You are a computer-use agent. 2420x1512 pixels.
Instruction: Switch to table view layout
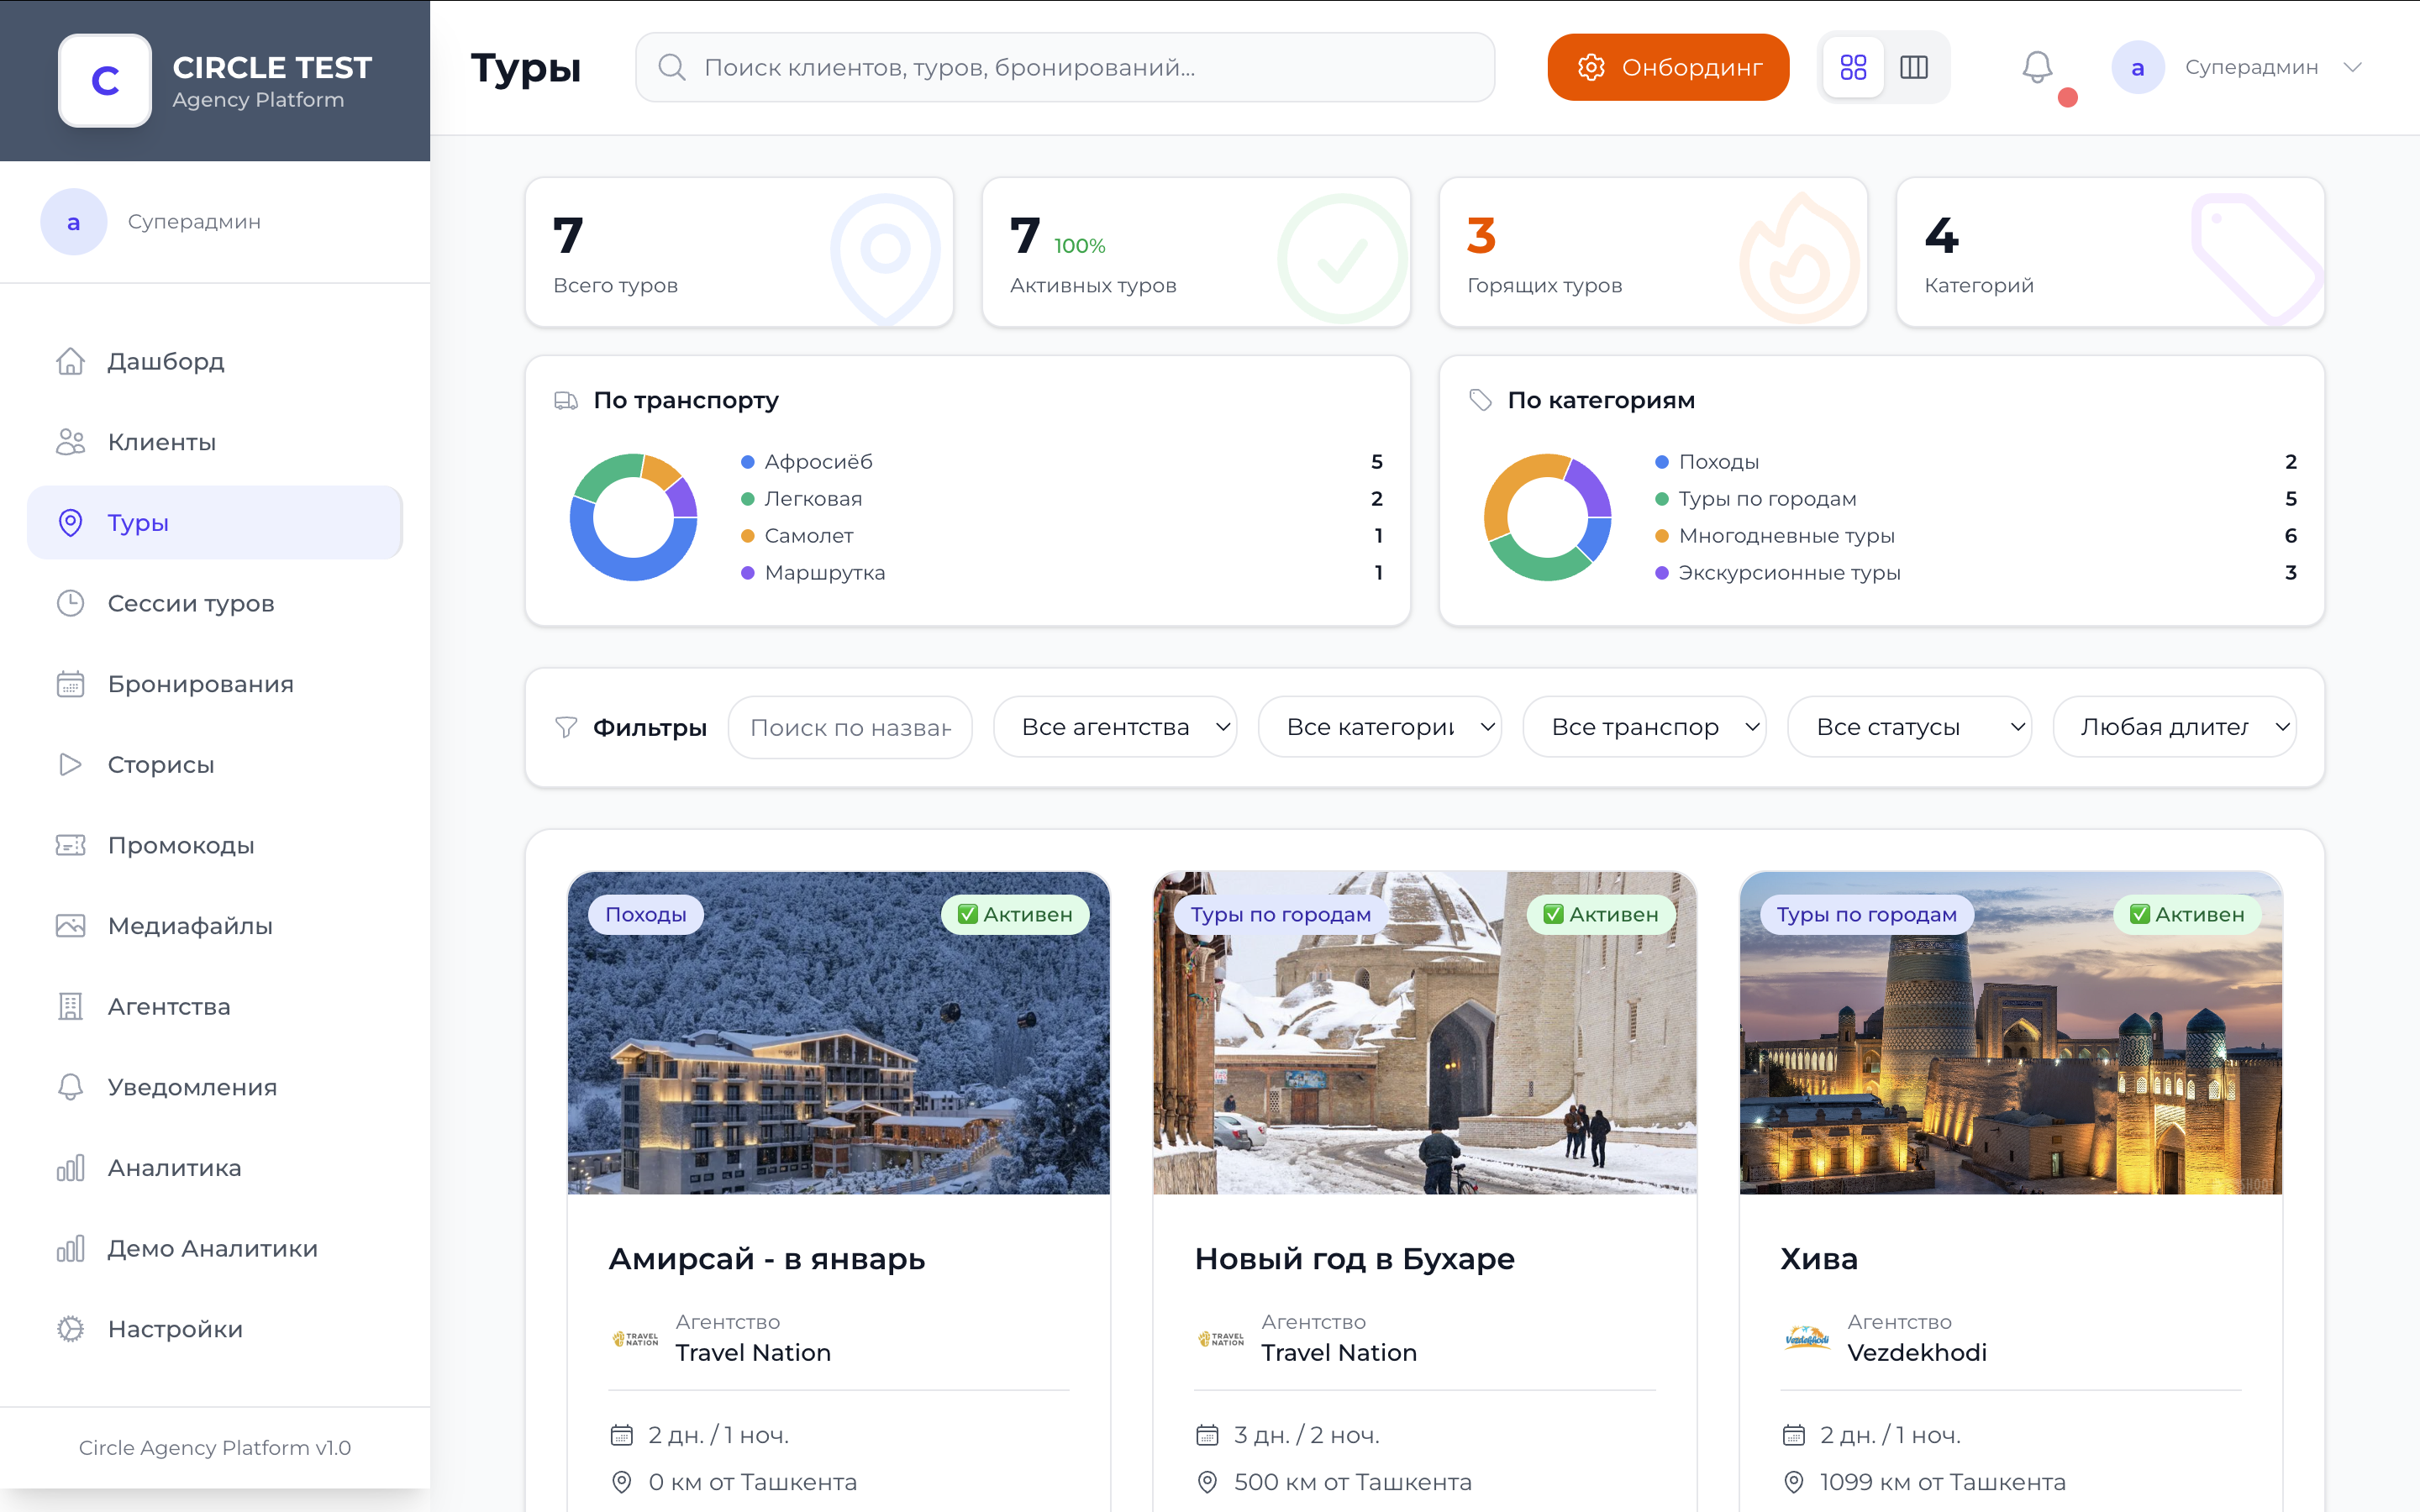(1916, 67)
